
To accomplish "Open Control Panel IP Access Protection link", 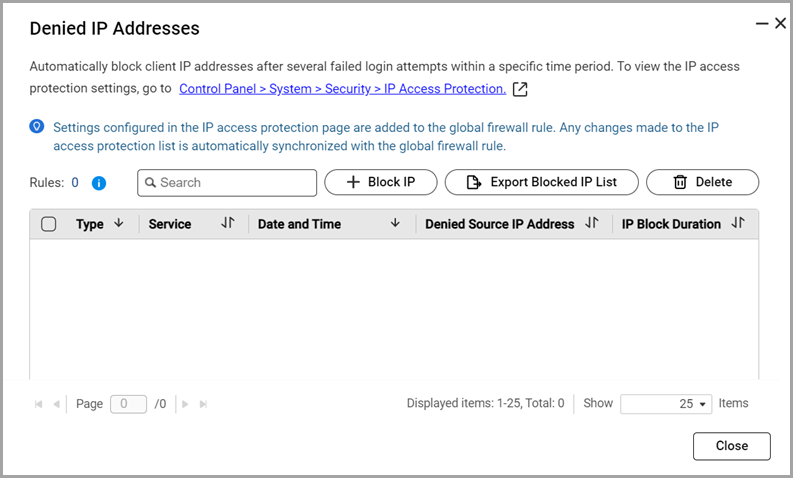I will (342, 89).
